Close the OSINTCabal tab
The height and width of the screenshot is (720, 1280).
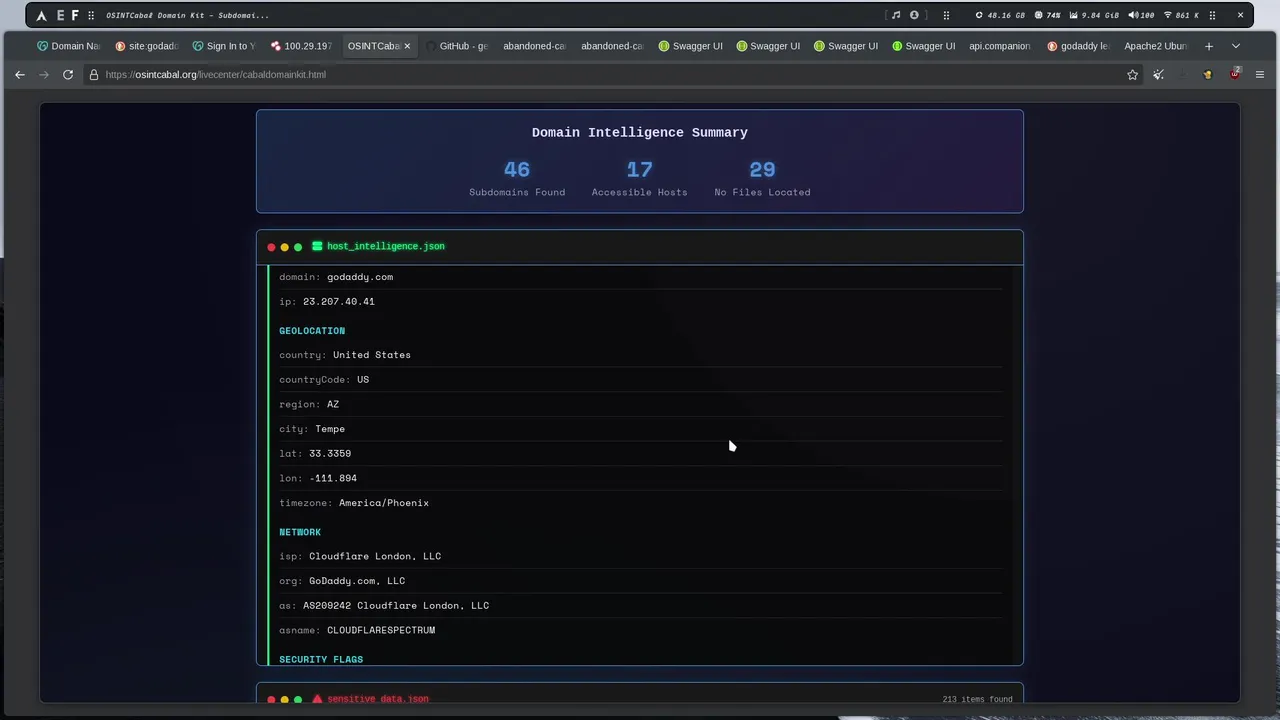pos(407,46)
